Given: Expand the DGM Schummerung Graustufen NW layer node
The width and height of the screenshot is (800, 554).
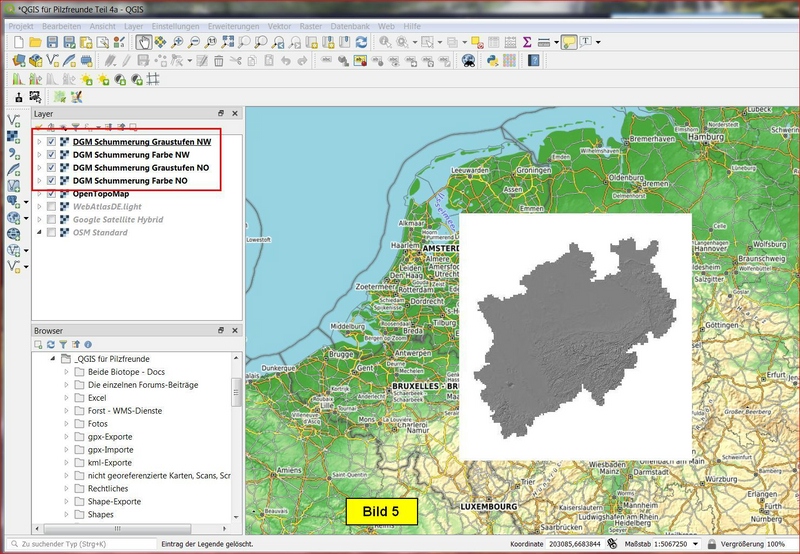Looking at the screenshot, I should (x=39, y=142).
